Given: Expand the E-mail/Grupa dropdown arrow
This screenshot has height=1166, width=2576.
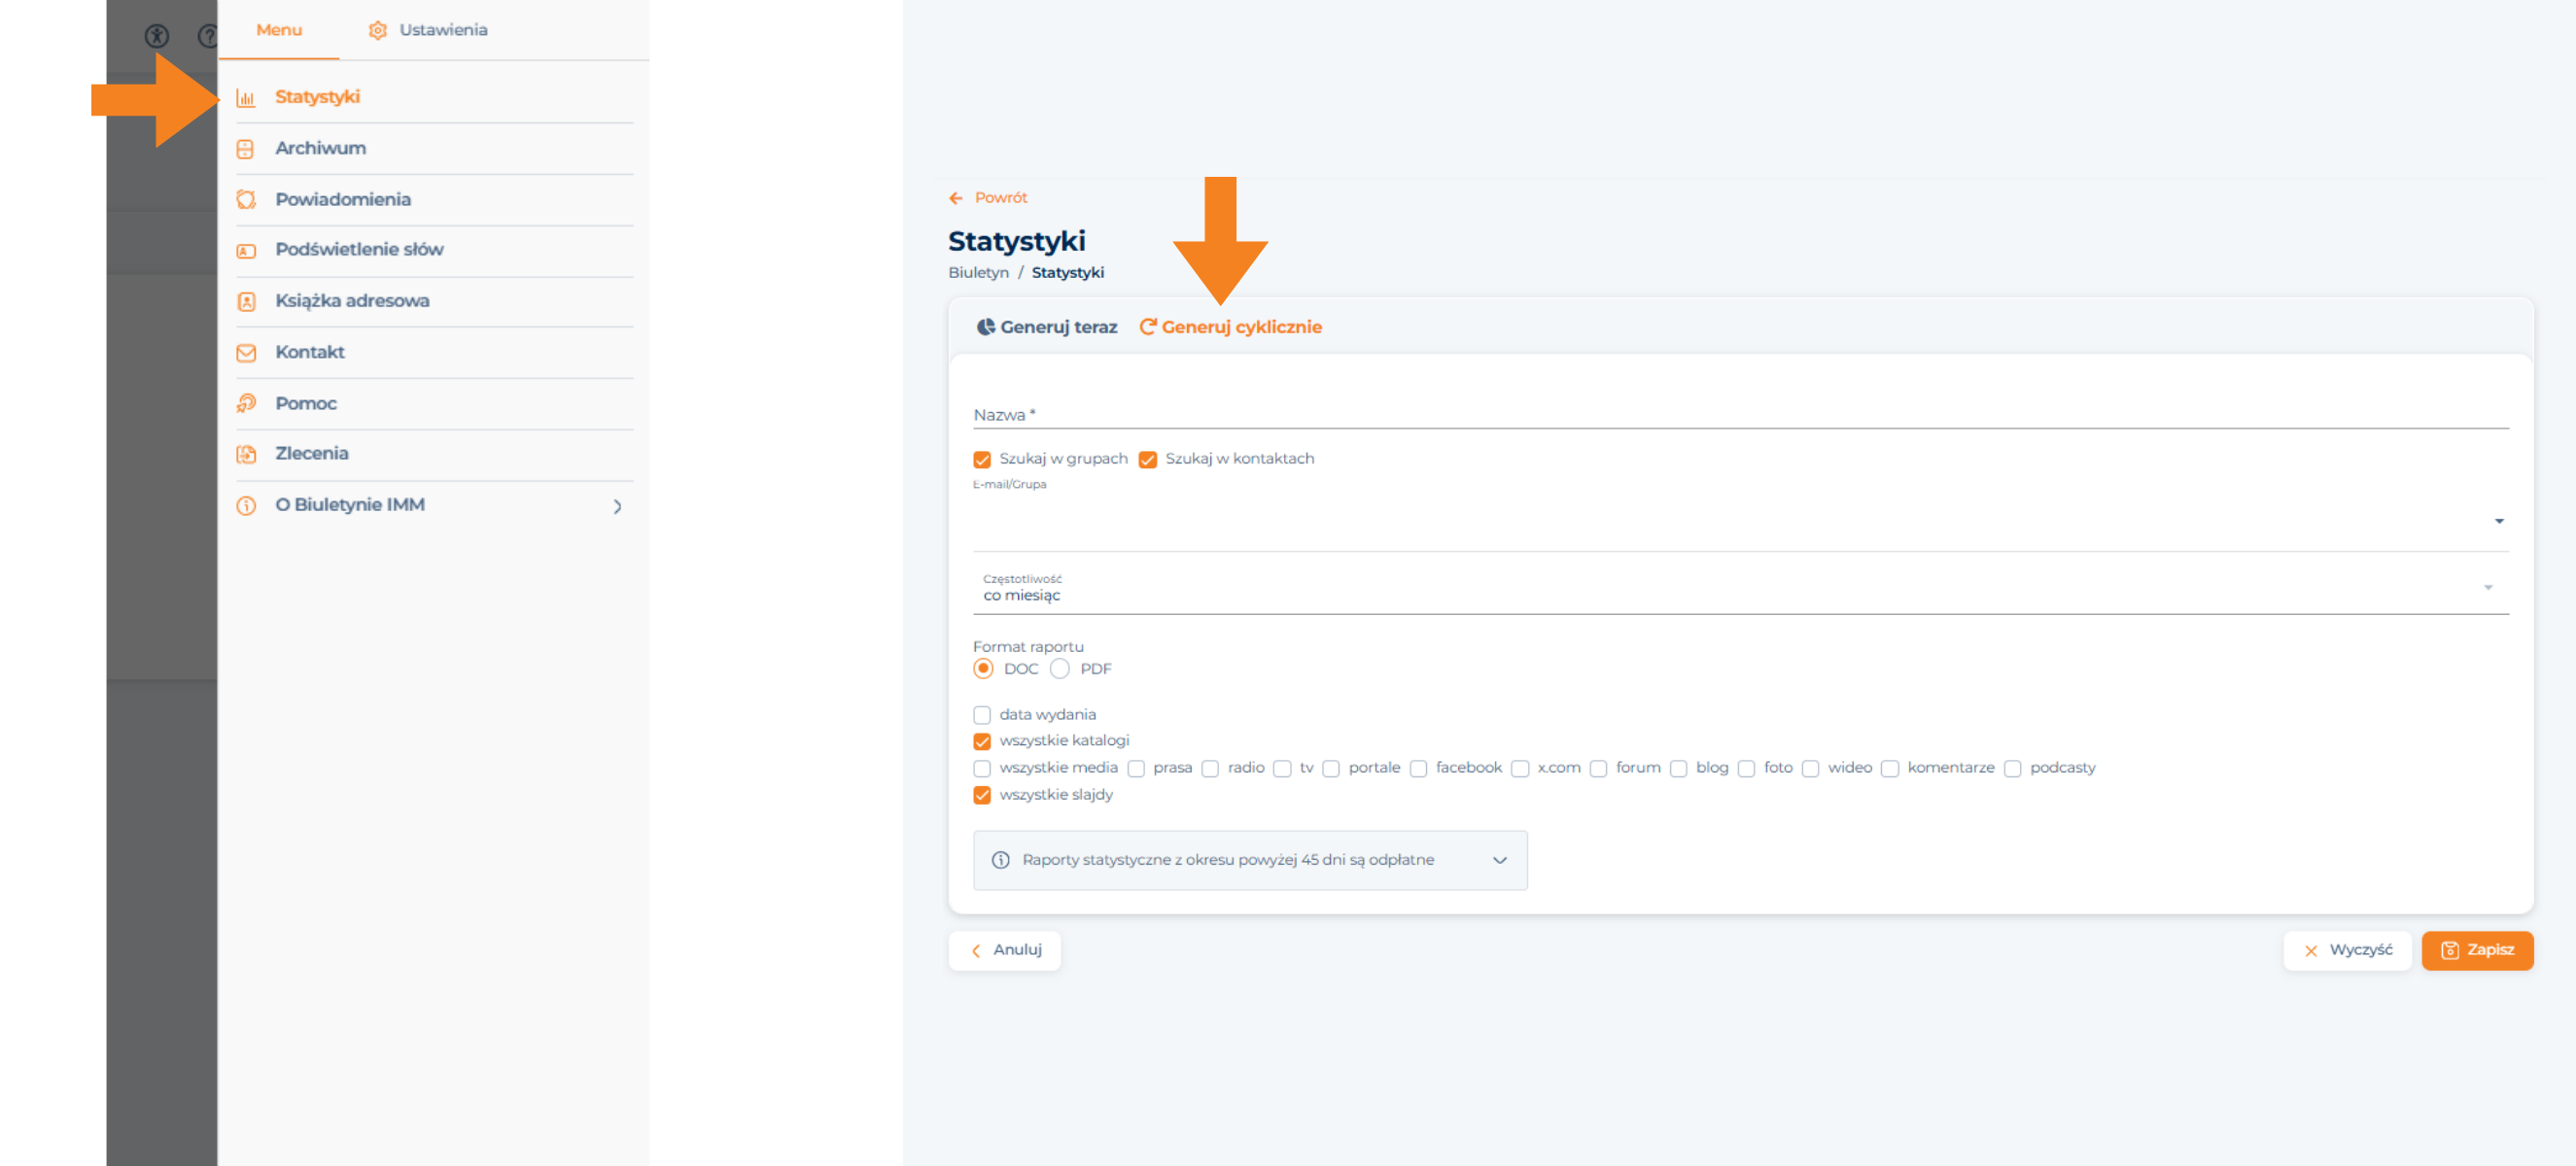Looking at the screenshot, I should 2498,521.
